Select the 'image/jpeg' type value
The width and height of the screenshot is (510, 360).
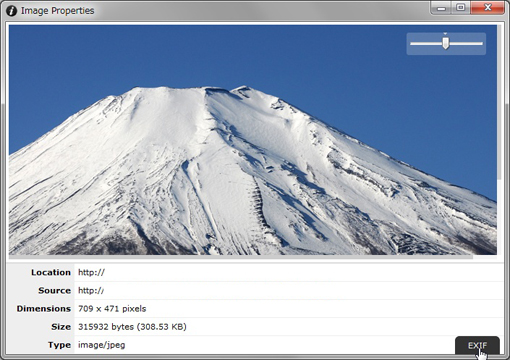pos(102,345)
